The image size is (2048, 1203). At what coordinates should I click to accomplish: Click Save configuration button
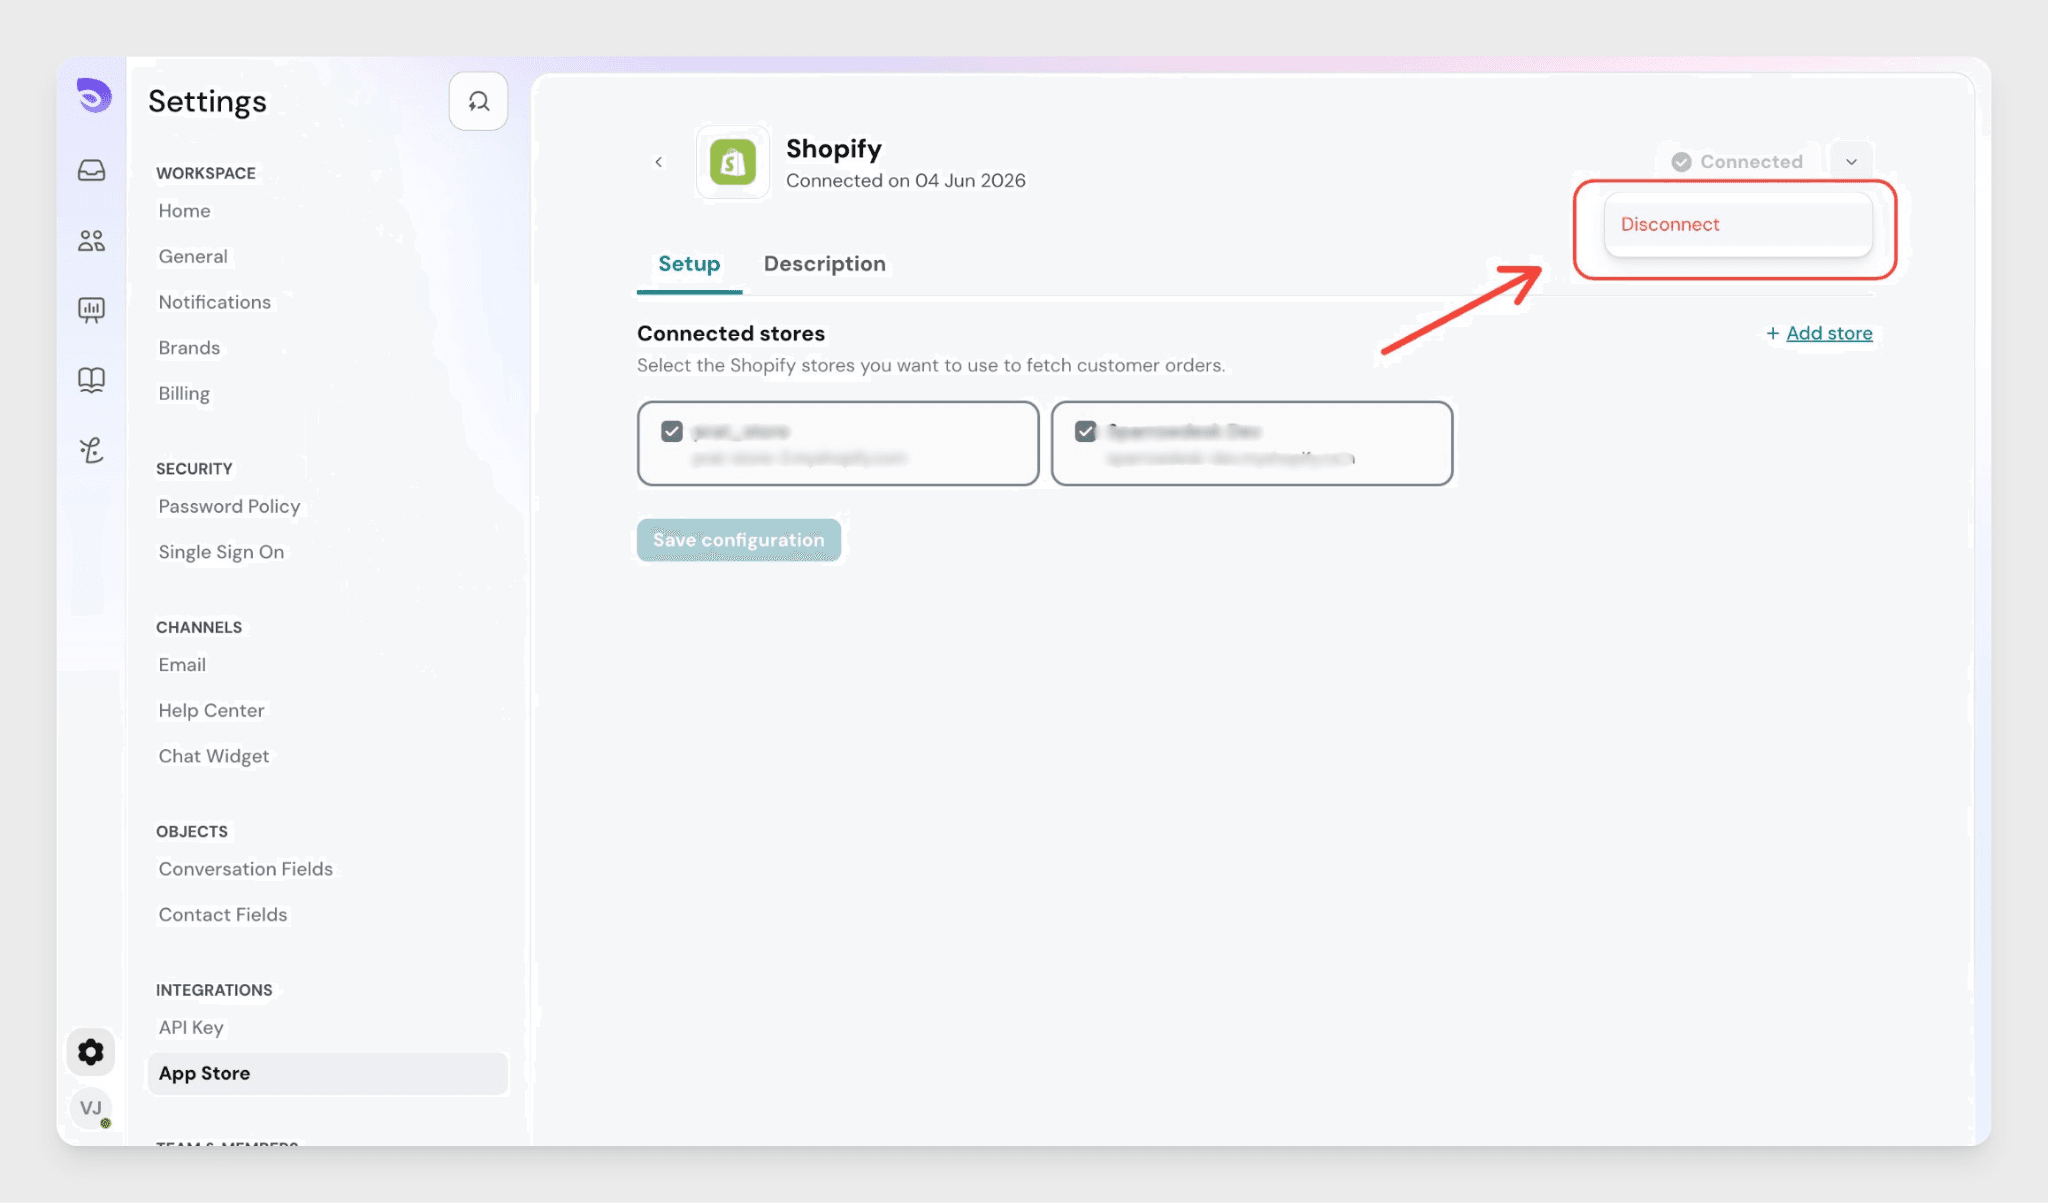click(x=738, y=540)
